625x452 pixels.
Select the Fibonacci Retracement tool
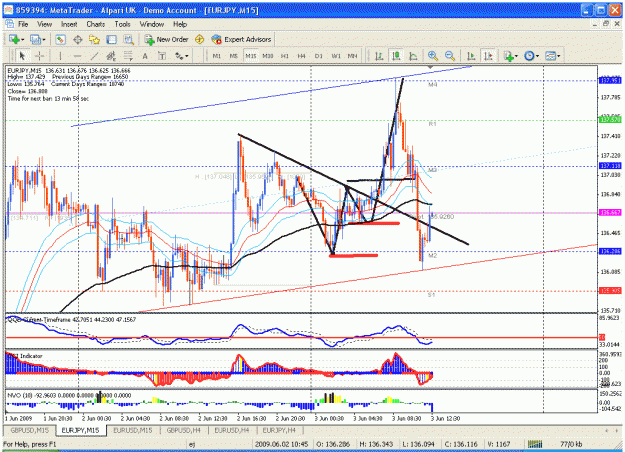click(x=128, y=56)
